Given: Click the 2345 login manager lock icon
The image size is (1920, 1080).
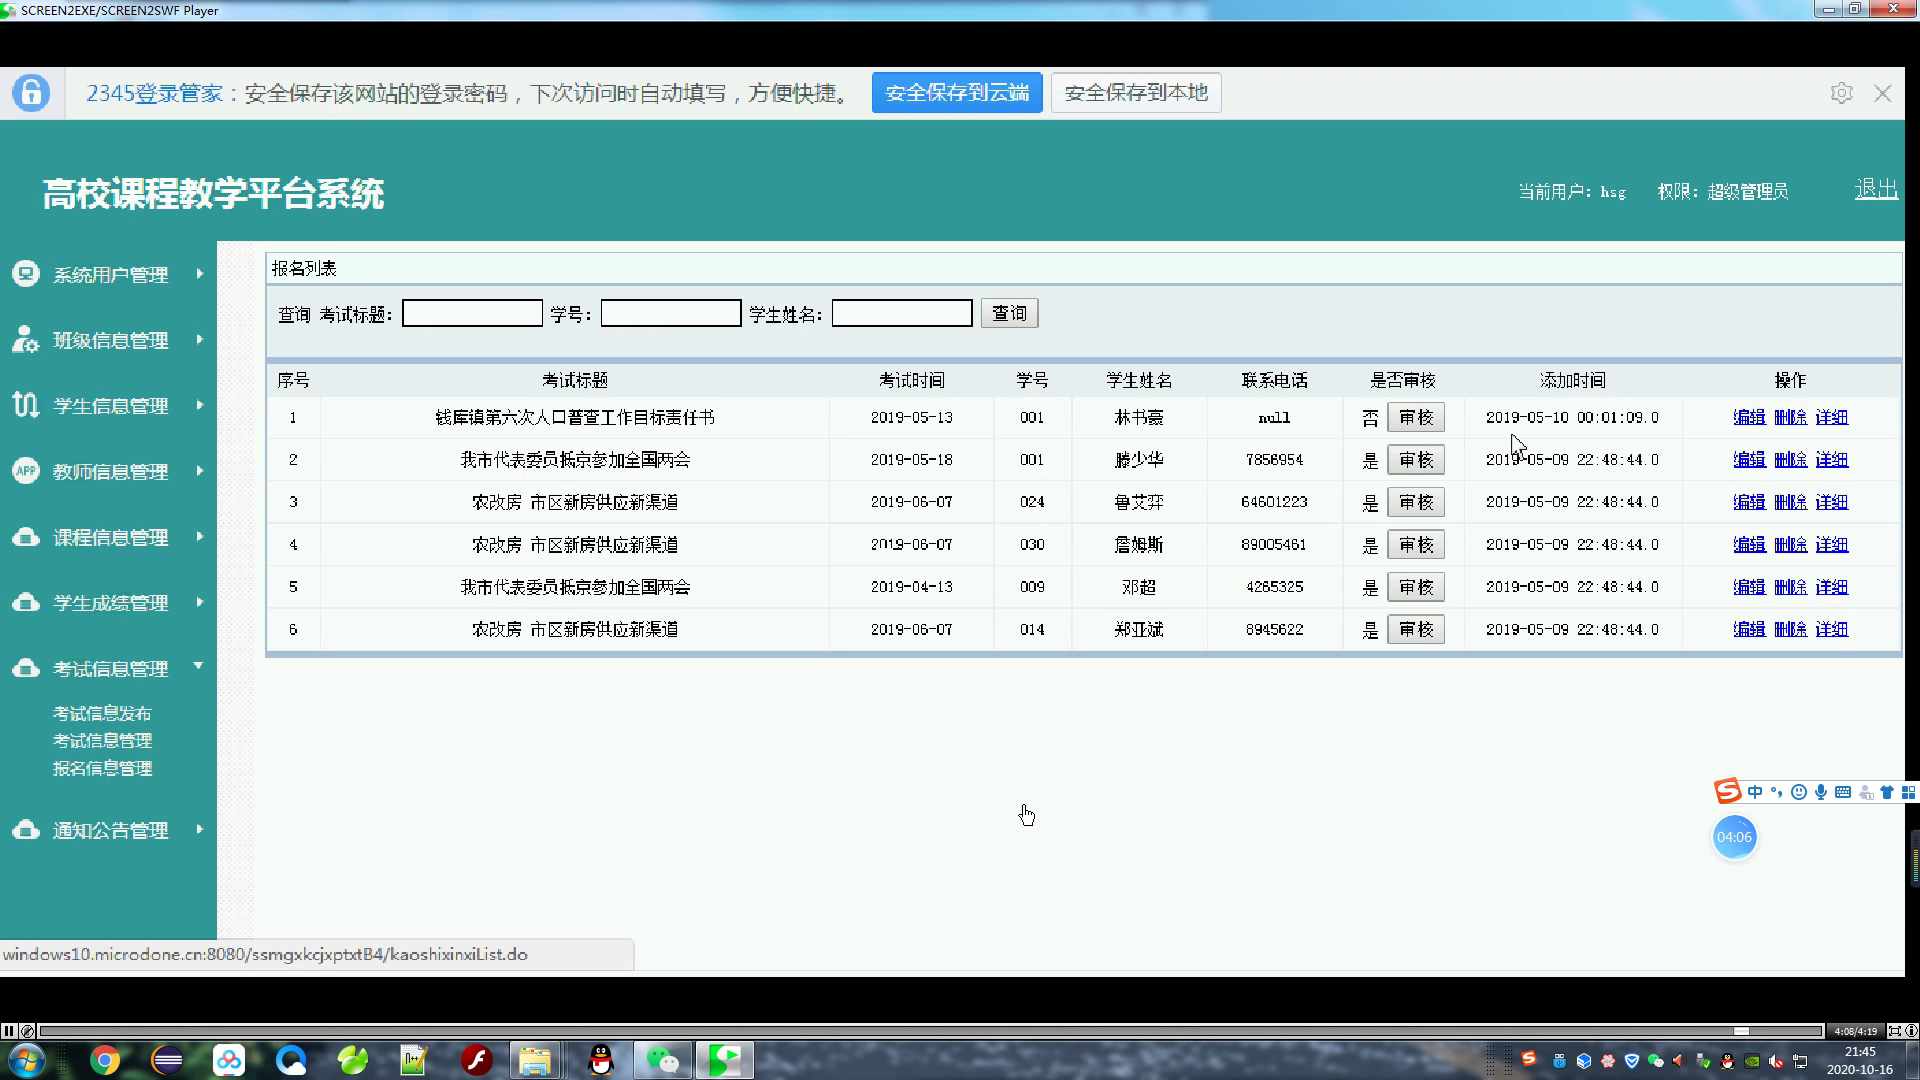Looking at the screenshot, I should pos(31,93).
